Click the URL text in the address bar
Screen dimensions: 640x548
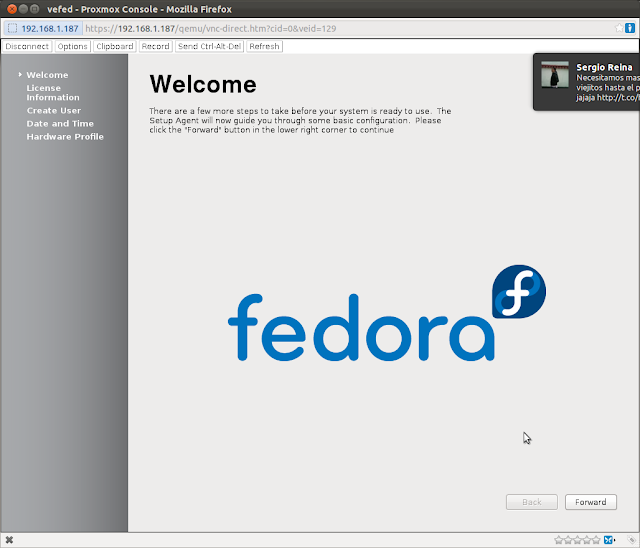211,29
